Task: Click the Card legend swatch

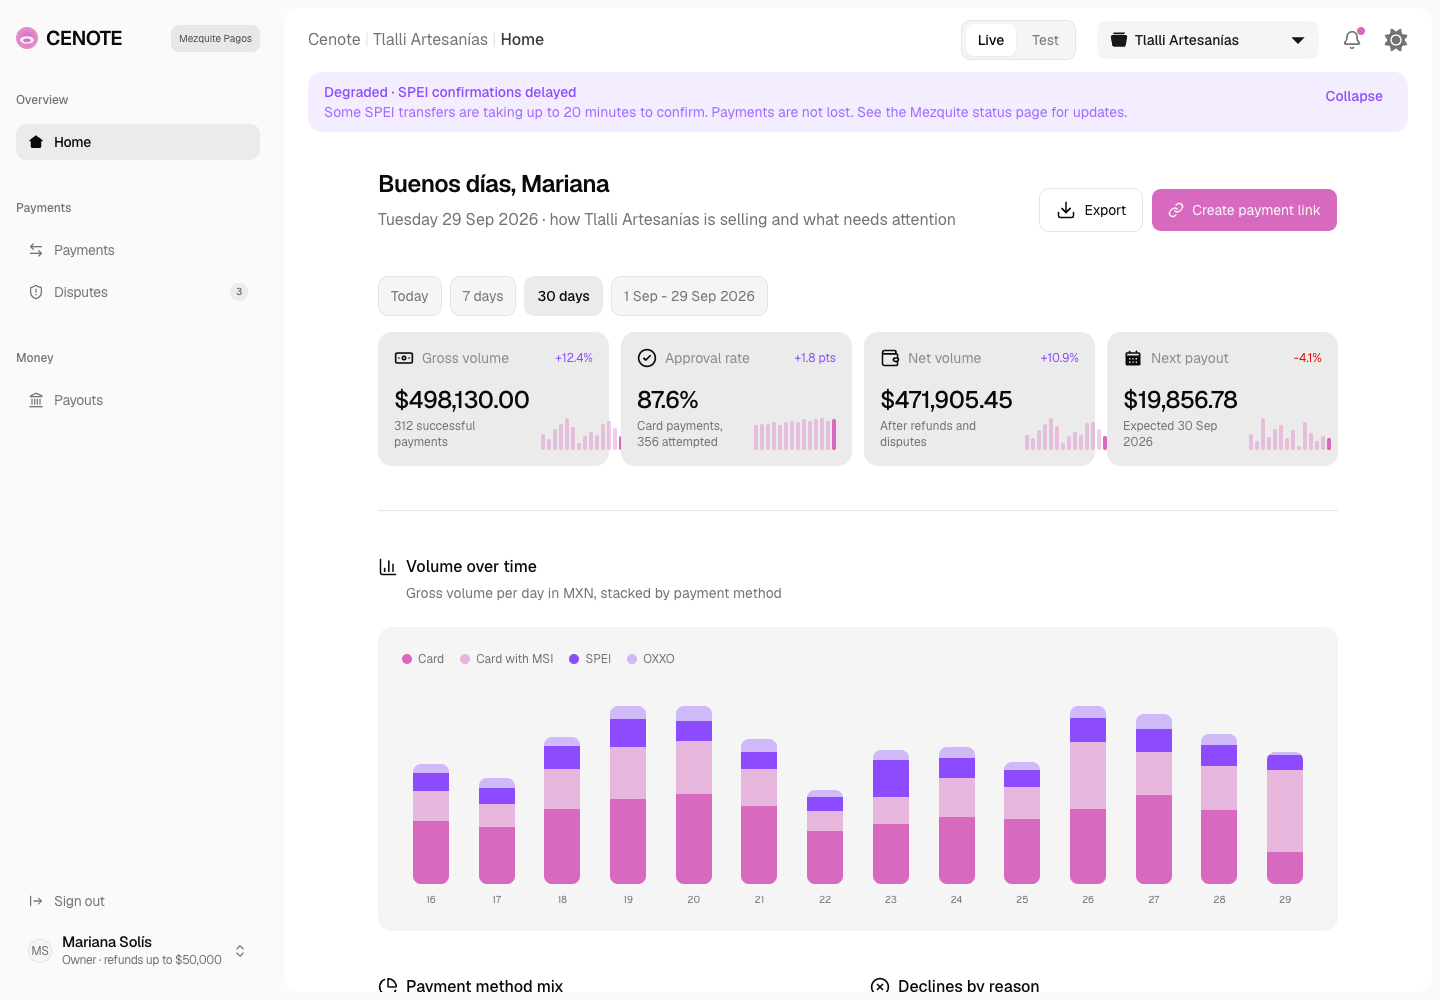Action: point(407,659)
